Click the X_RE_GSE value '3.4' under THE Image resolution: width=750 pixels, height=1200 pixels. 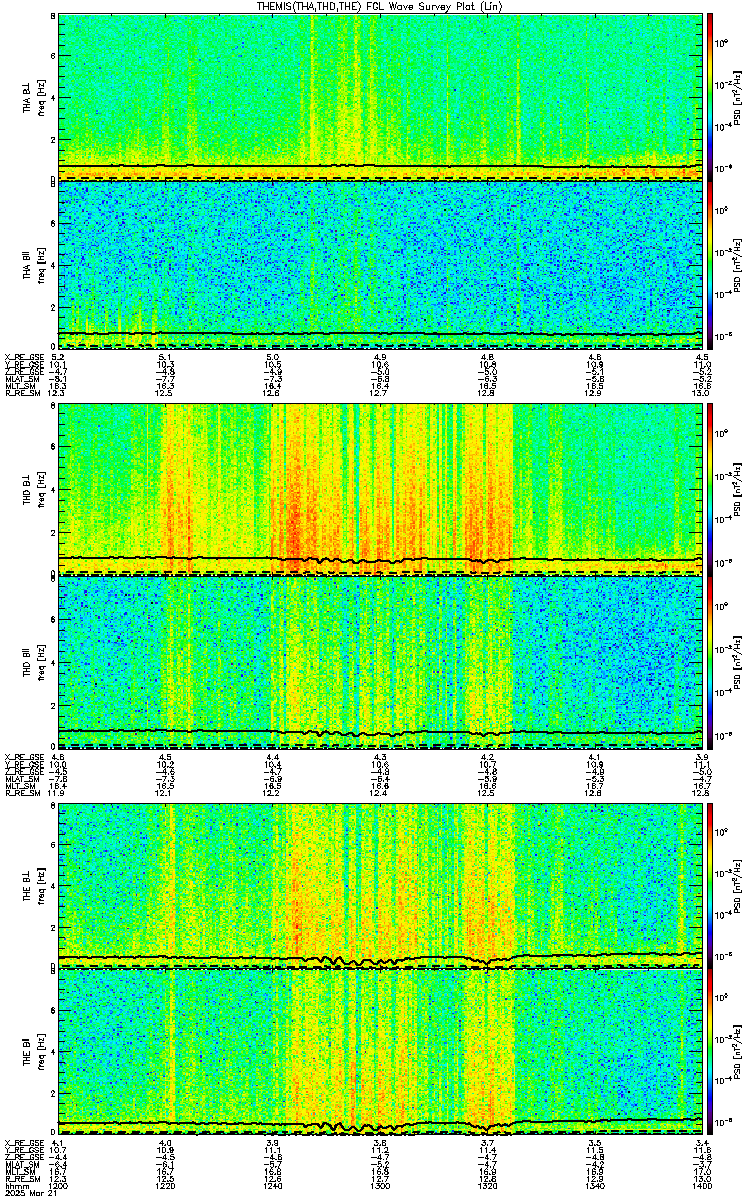point(702,1142)
